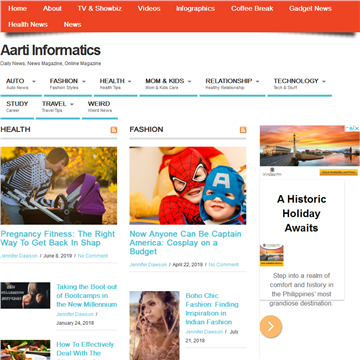Expand the TECHNOLOGY dropdown arrow
This screenshot has width=360, height=360.
pos(324,81)
